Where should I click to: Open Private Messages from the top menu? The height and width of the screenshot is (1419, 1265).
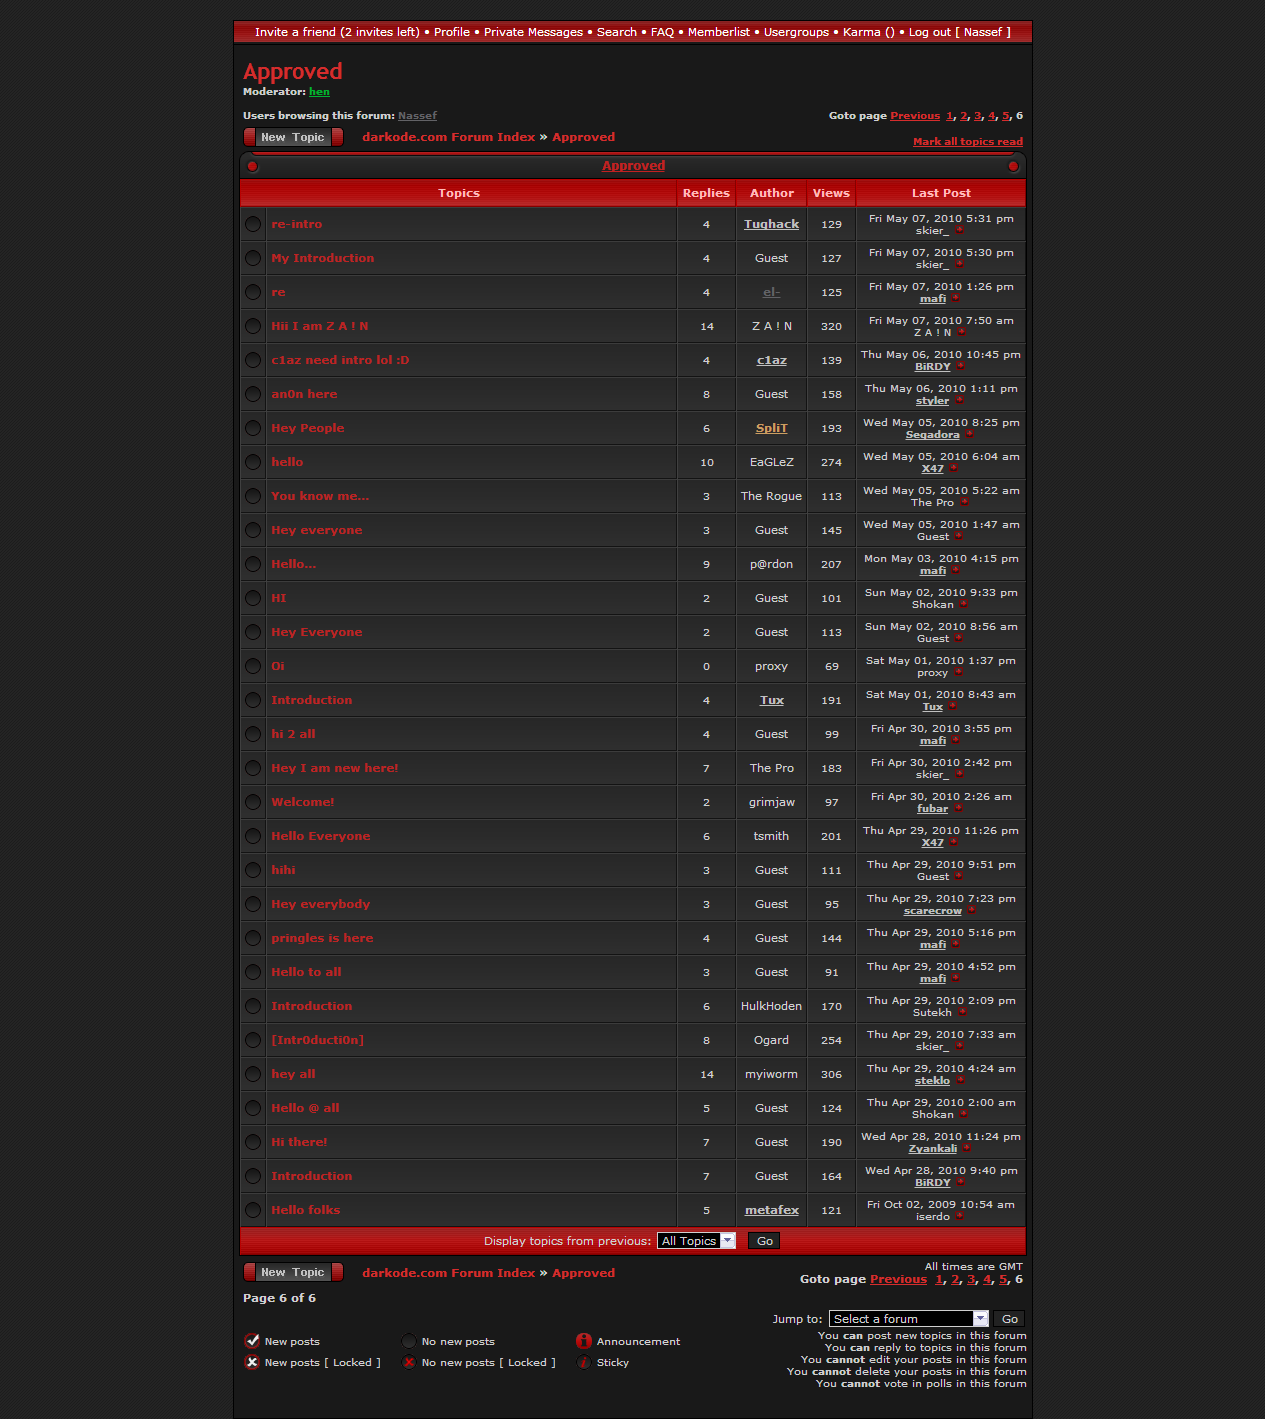533,32
